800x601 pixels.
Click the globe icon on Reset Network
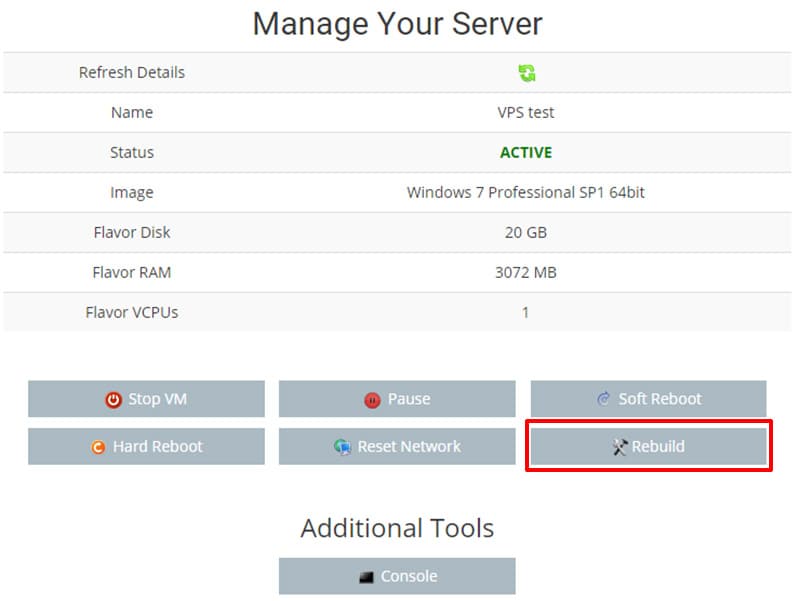click(342, 447)
